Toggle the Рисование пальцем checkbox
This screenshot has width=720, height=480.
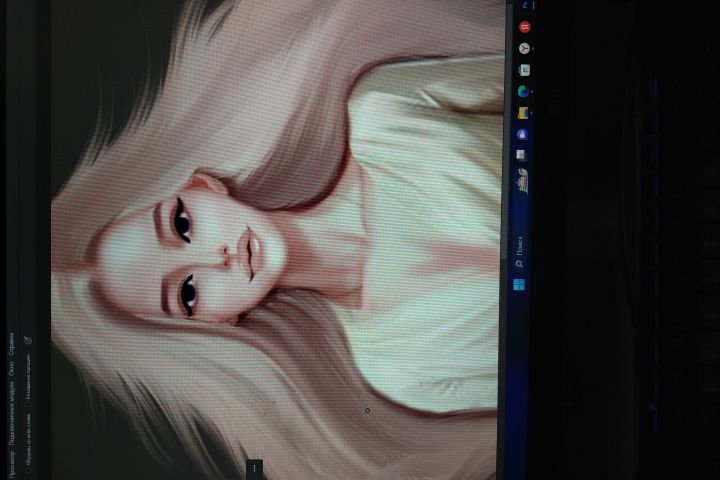pos(28,404)
